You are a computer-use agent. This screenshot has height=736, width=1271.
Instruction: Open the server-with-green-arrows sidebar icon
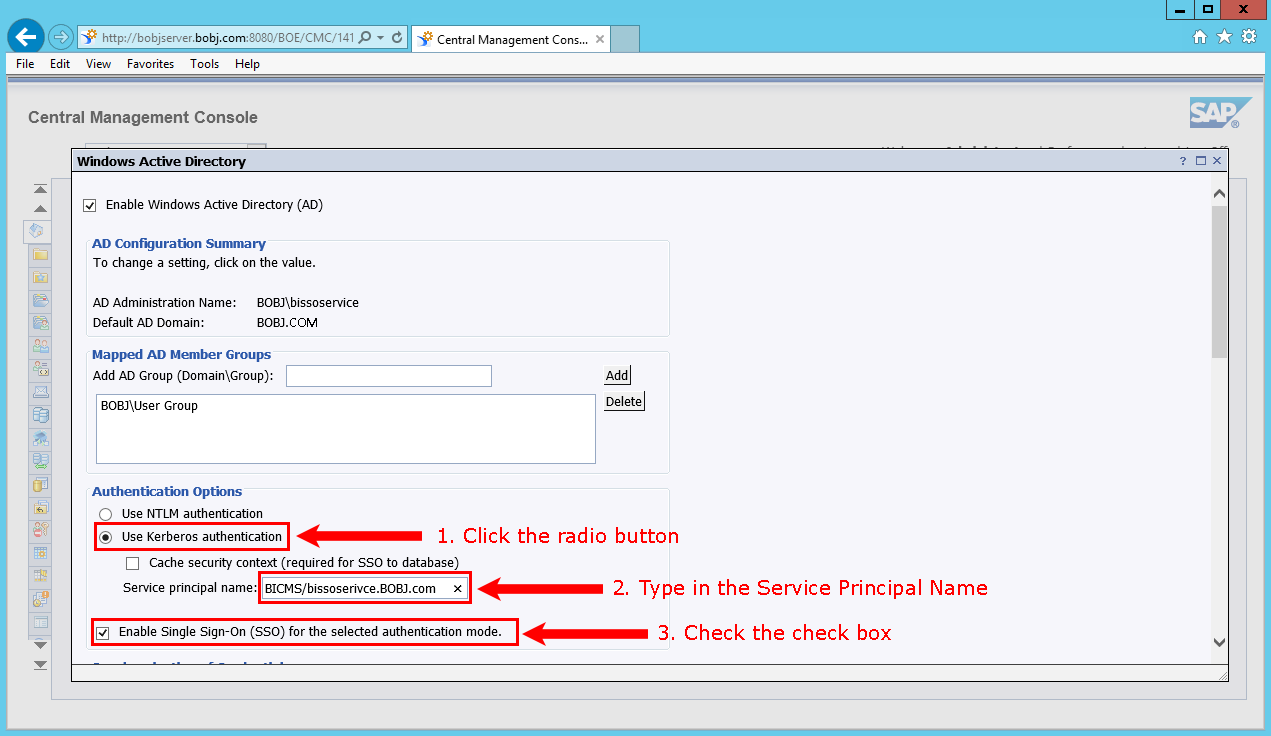click(41, 461)
